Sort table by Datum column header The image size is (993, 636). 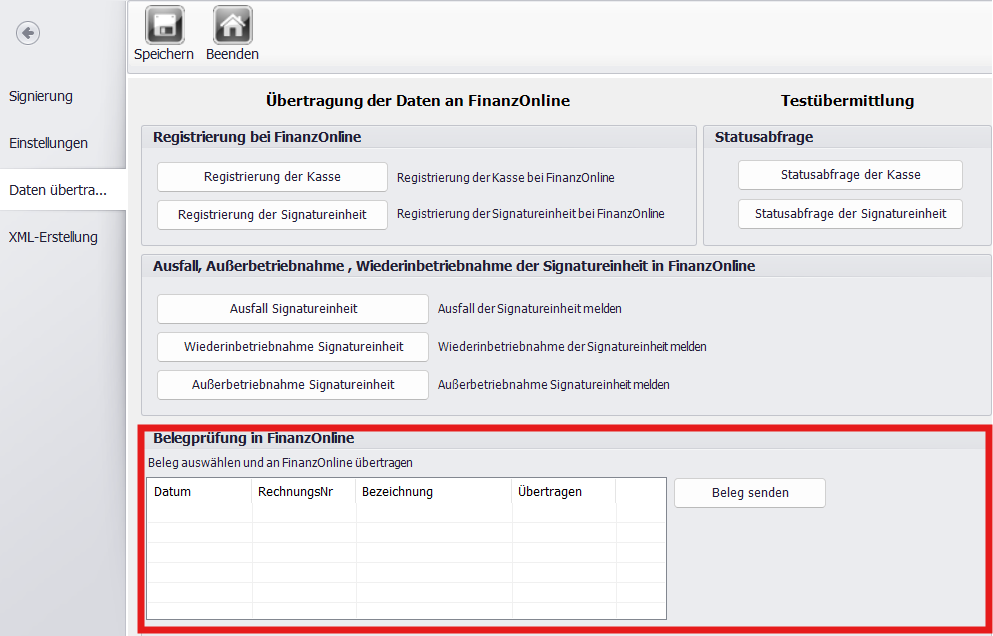199,492
